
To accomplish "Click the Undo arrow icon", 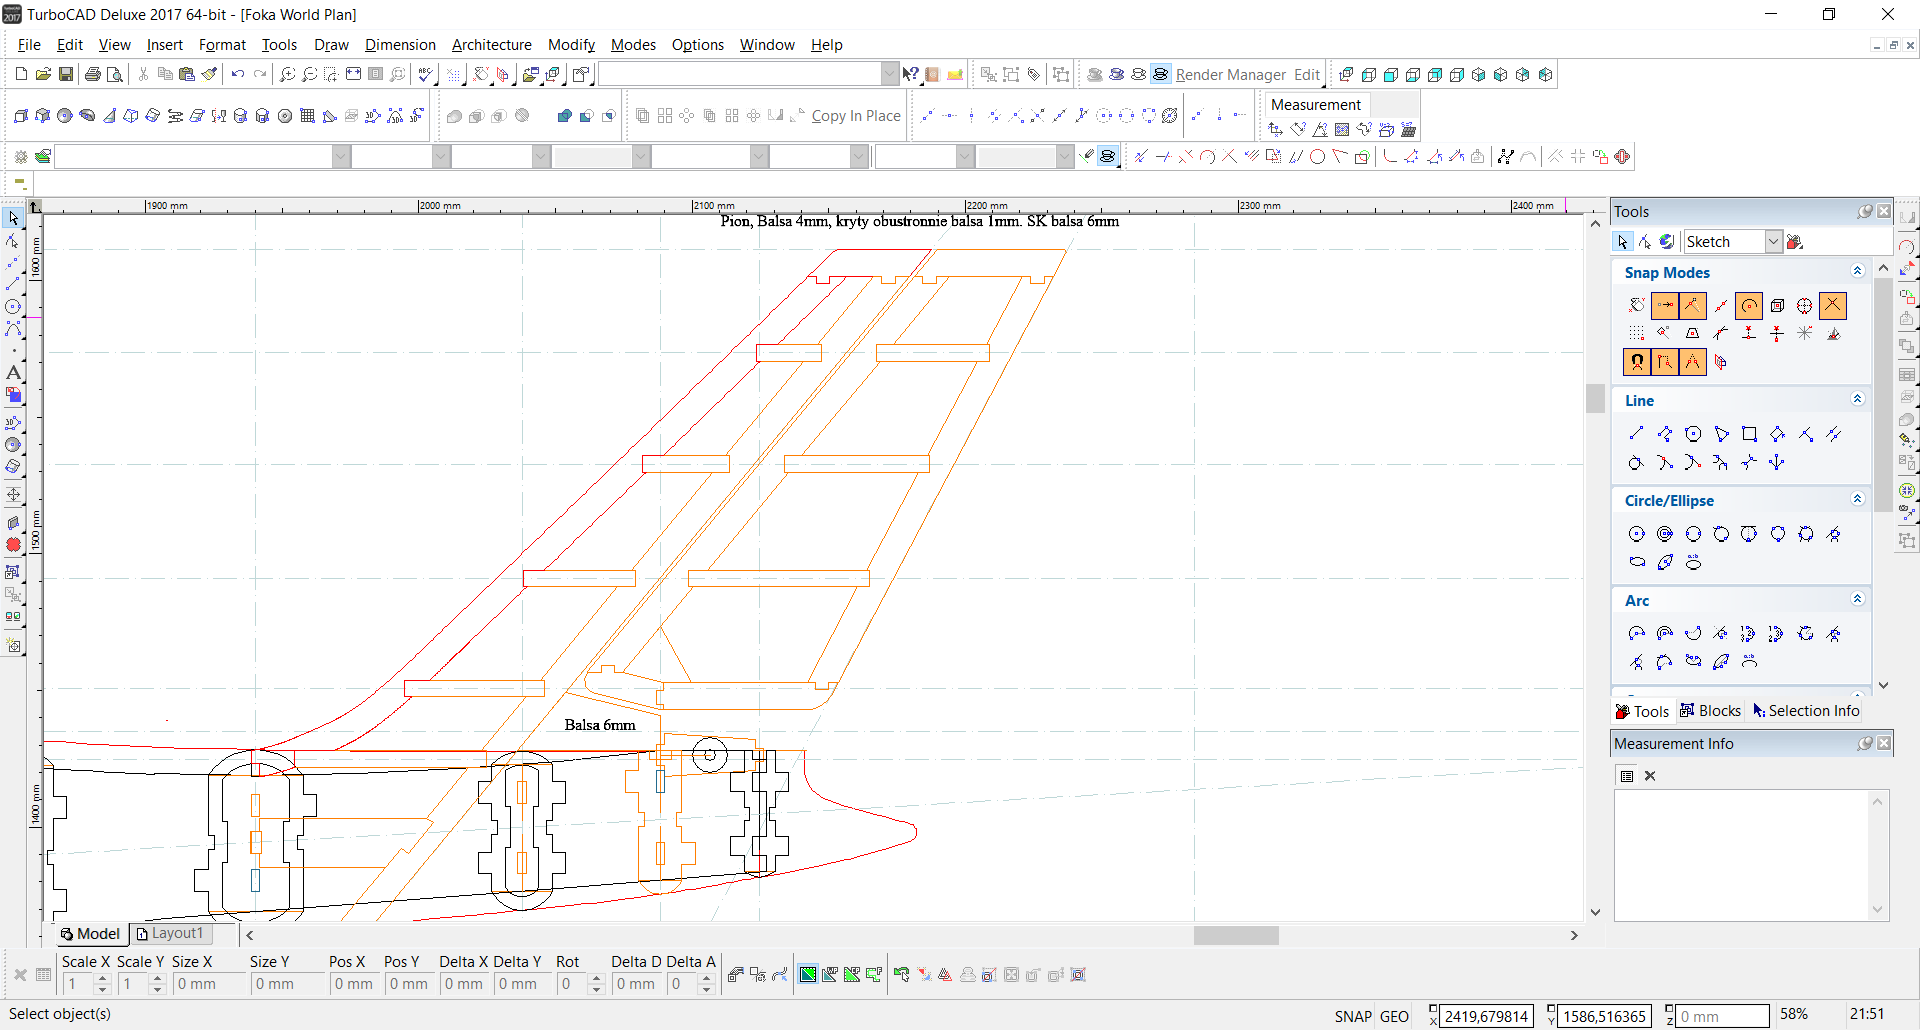I will (x=237, y=74).
